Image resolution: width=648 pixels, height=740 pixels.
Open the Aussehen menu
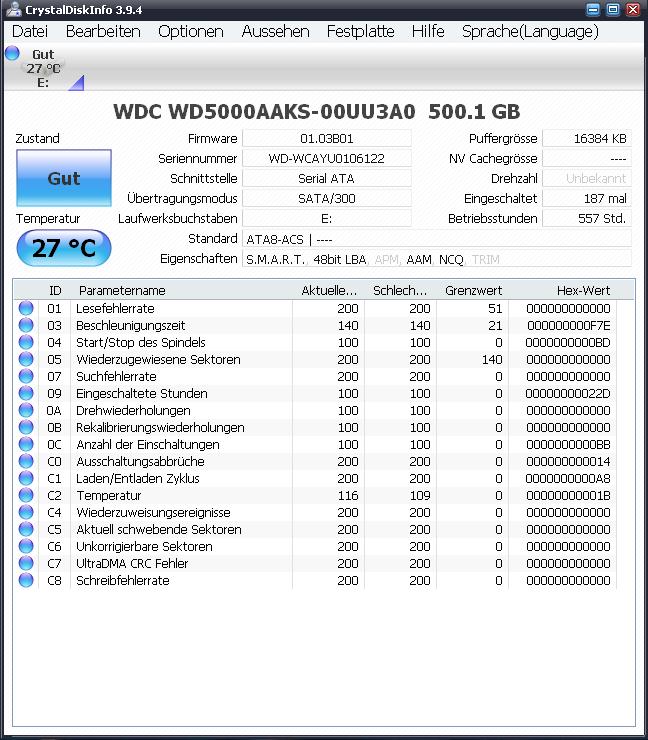(x=275, y=32)
